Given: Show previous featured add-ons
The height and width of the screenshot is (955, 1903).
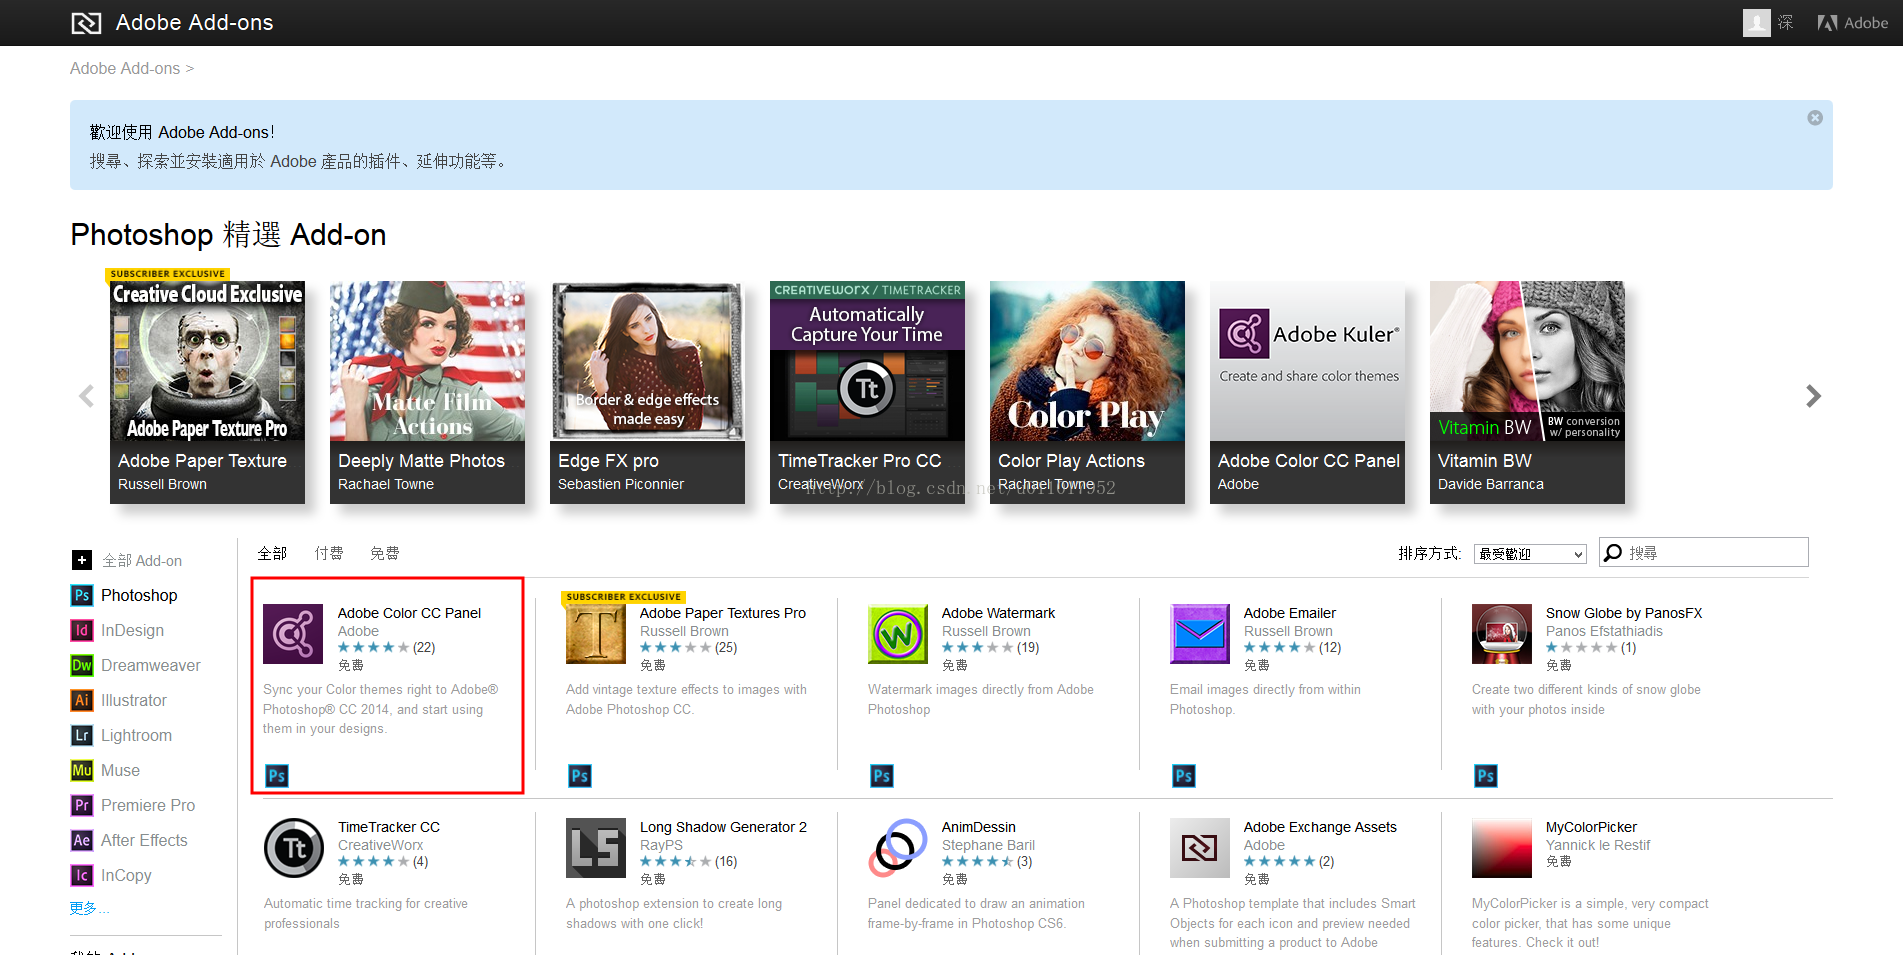Looking at the screenshot, I should point(87,396).
